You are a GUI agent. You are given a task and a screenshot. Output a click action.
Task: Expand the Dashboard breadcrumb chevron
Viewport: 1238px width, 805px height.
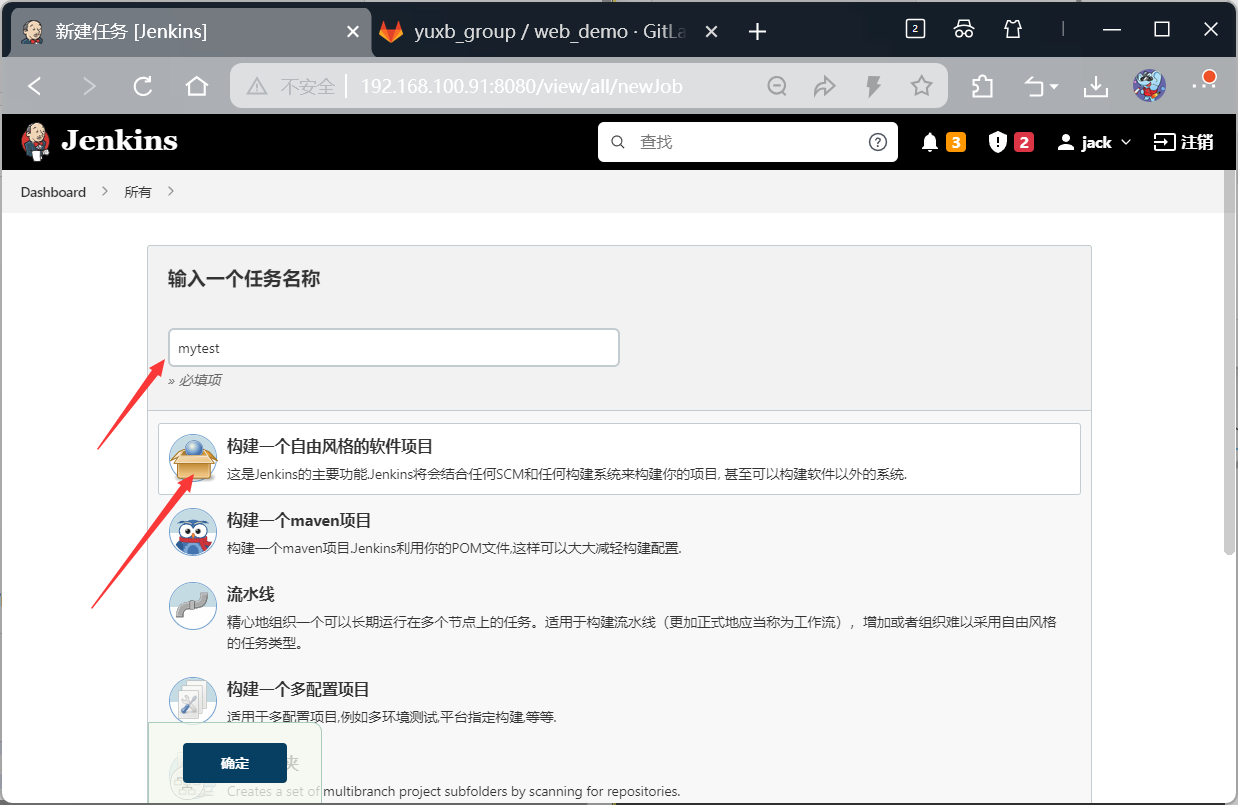(x=104, y=192)
